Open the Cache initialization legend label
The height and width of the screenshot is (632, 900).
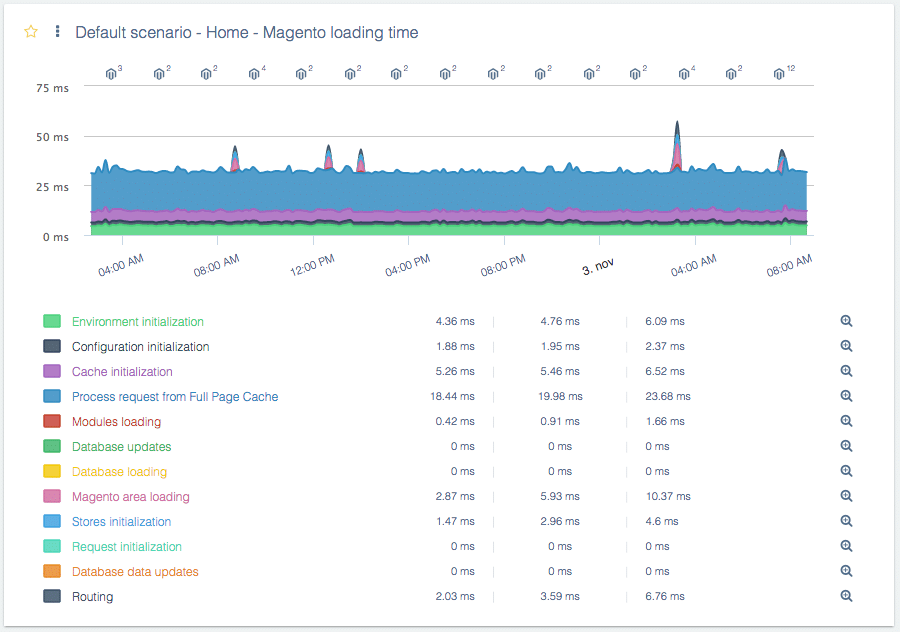point(122,371)
